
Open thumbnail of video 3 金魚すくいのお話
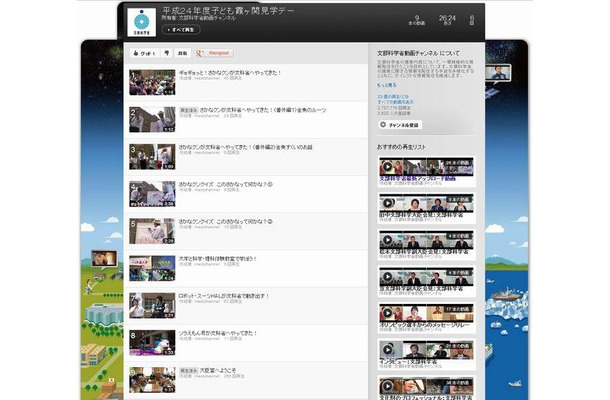[x=152, y=157]
